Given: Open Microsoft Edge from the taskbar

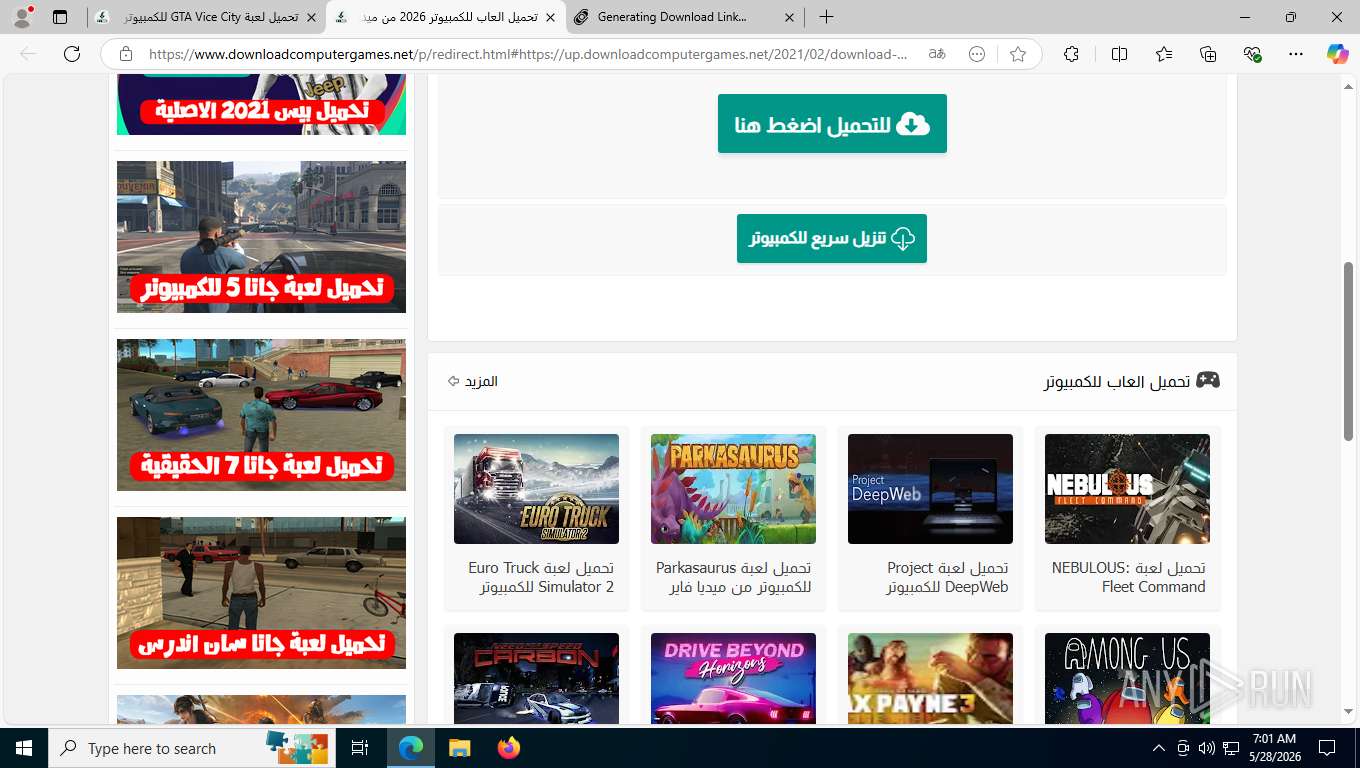Looking at the screenshot, I should click(x=411, y=748).
